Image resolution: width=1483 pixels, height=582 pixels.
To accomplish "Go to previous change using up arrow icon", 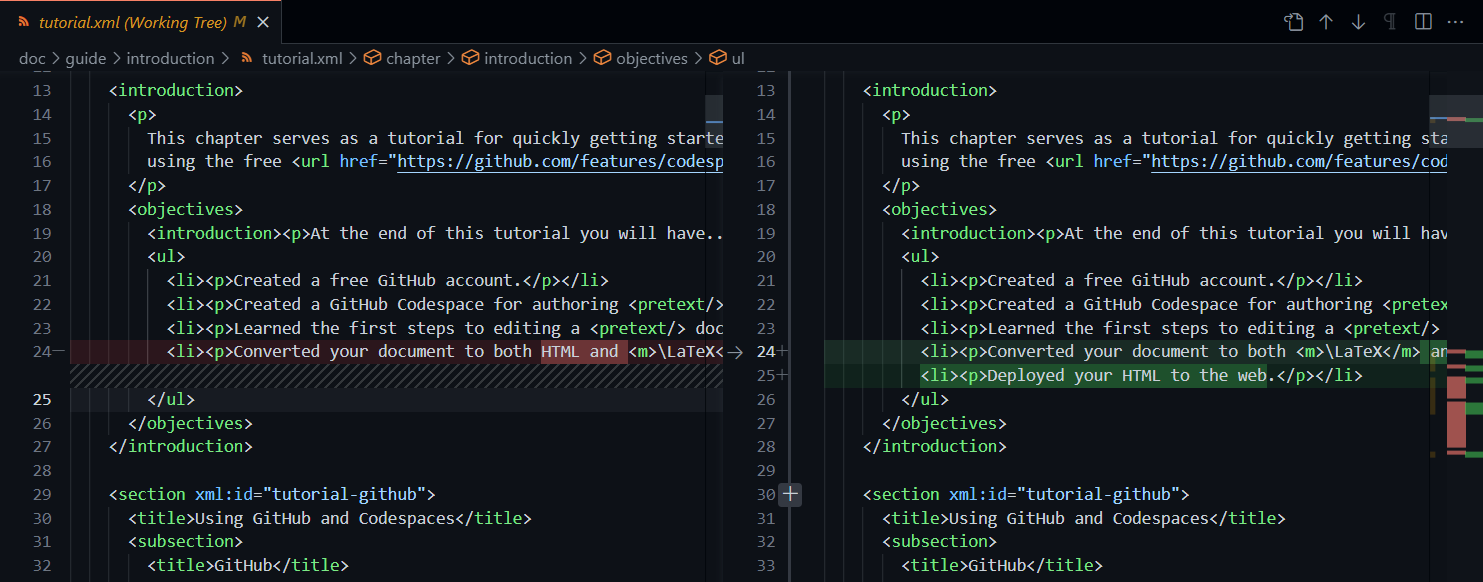I will point(1326,20).
